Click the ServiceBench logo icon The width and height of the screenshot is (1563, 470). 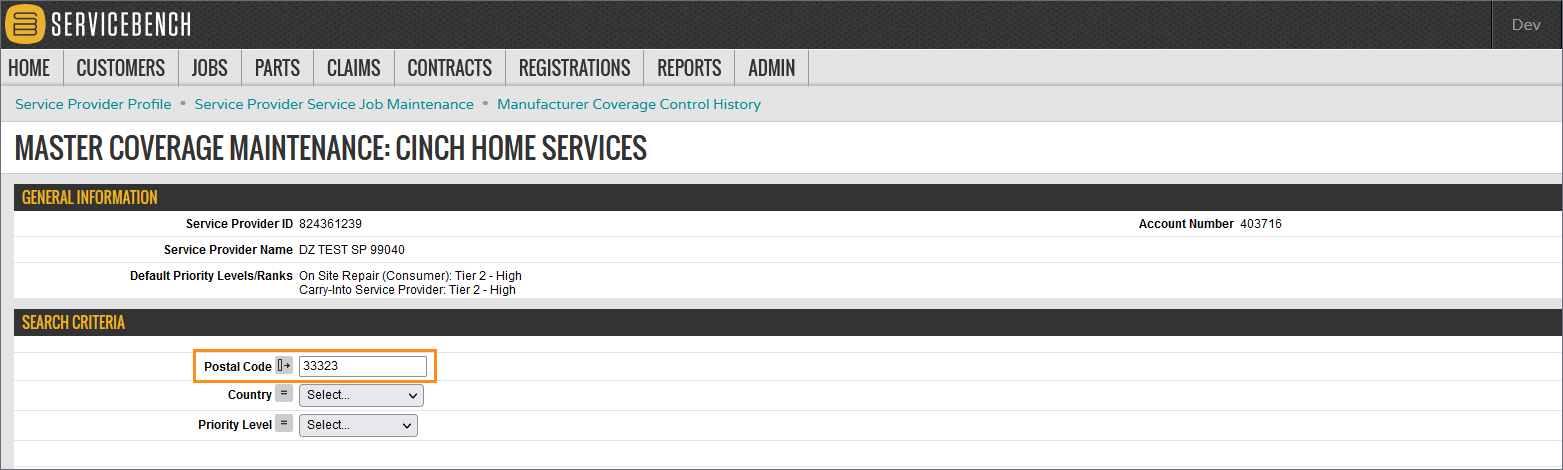click(25, 24)
